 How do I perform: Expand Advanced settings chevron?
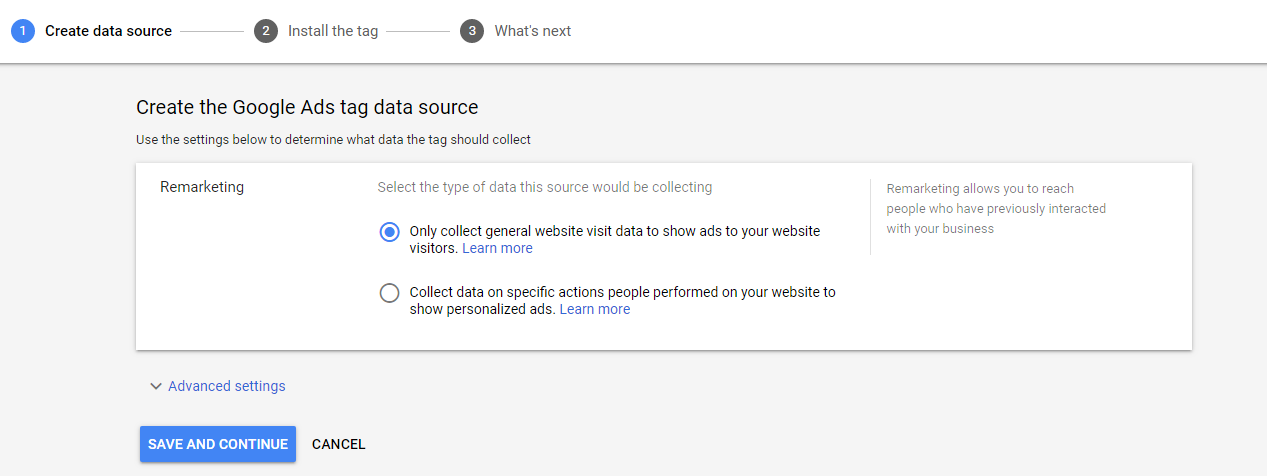click(156, 386)
